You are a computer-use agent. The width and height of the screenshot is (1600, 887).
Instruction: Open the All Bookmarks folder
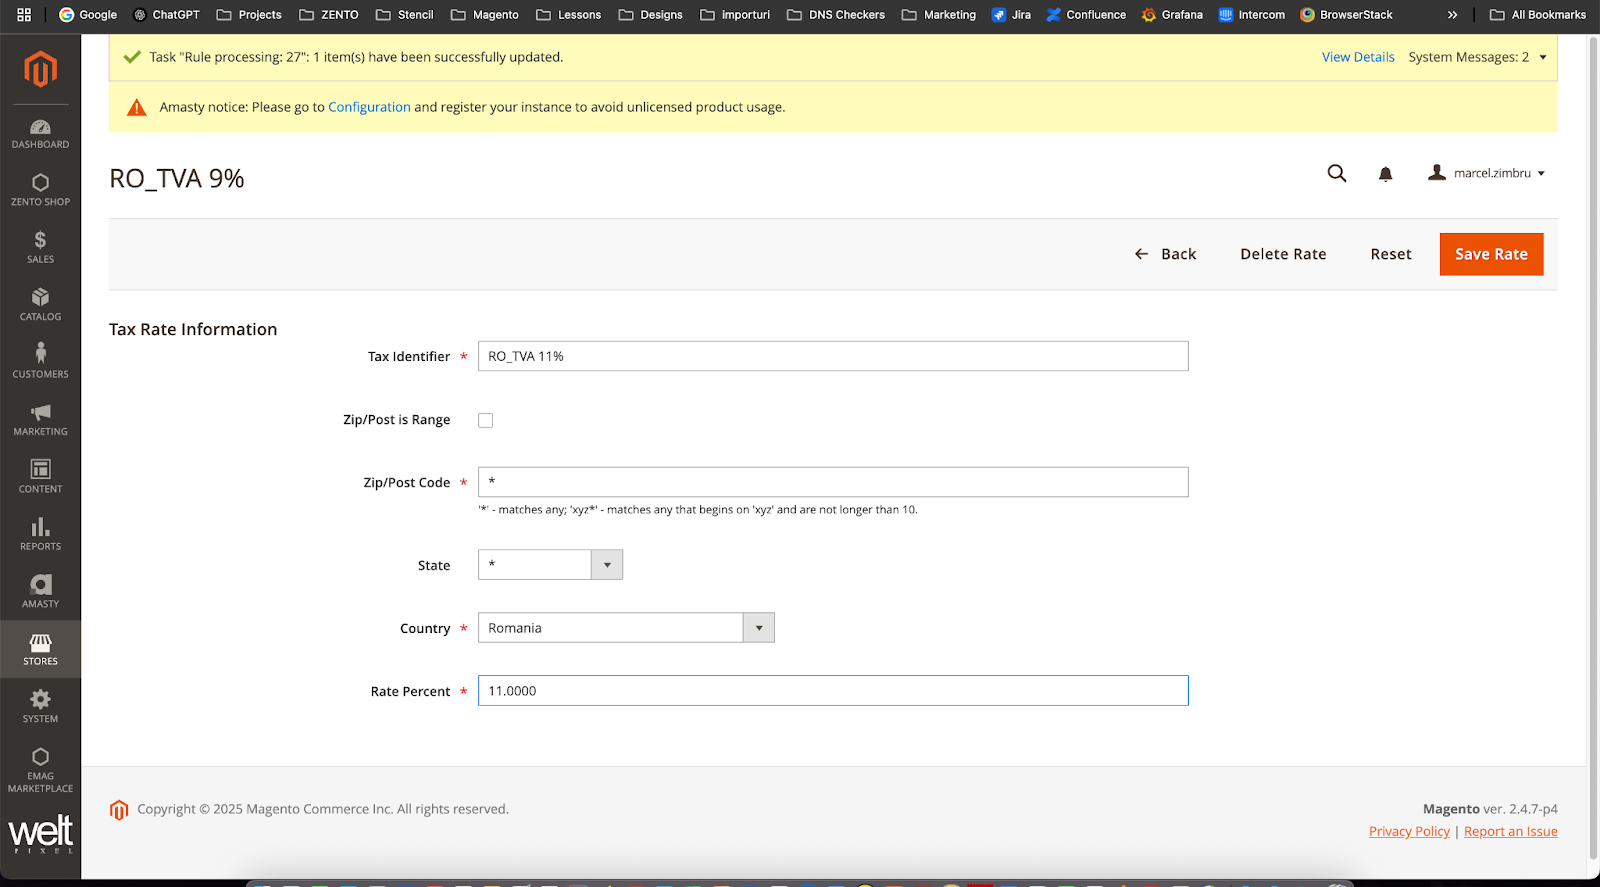pos(1538,15)
